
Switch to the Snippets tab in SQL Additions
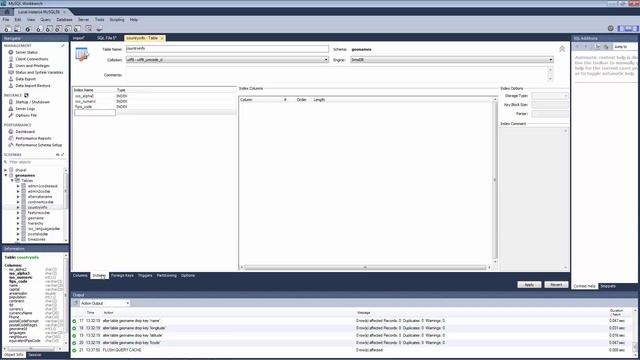[x=608, y=286]
